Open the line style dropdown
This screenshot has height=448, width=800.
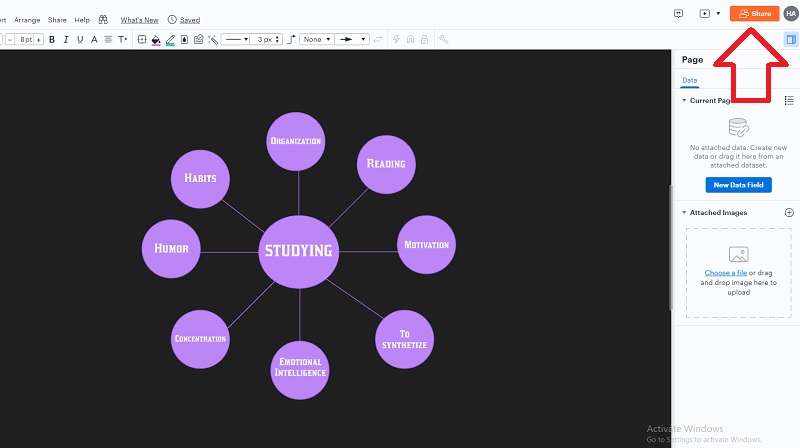[x=236, y=39]
